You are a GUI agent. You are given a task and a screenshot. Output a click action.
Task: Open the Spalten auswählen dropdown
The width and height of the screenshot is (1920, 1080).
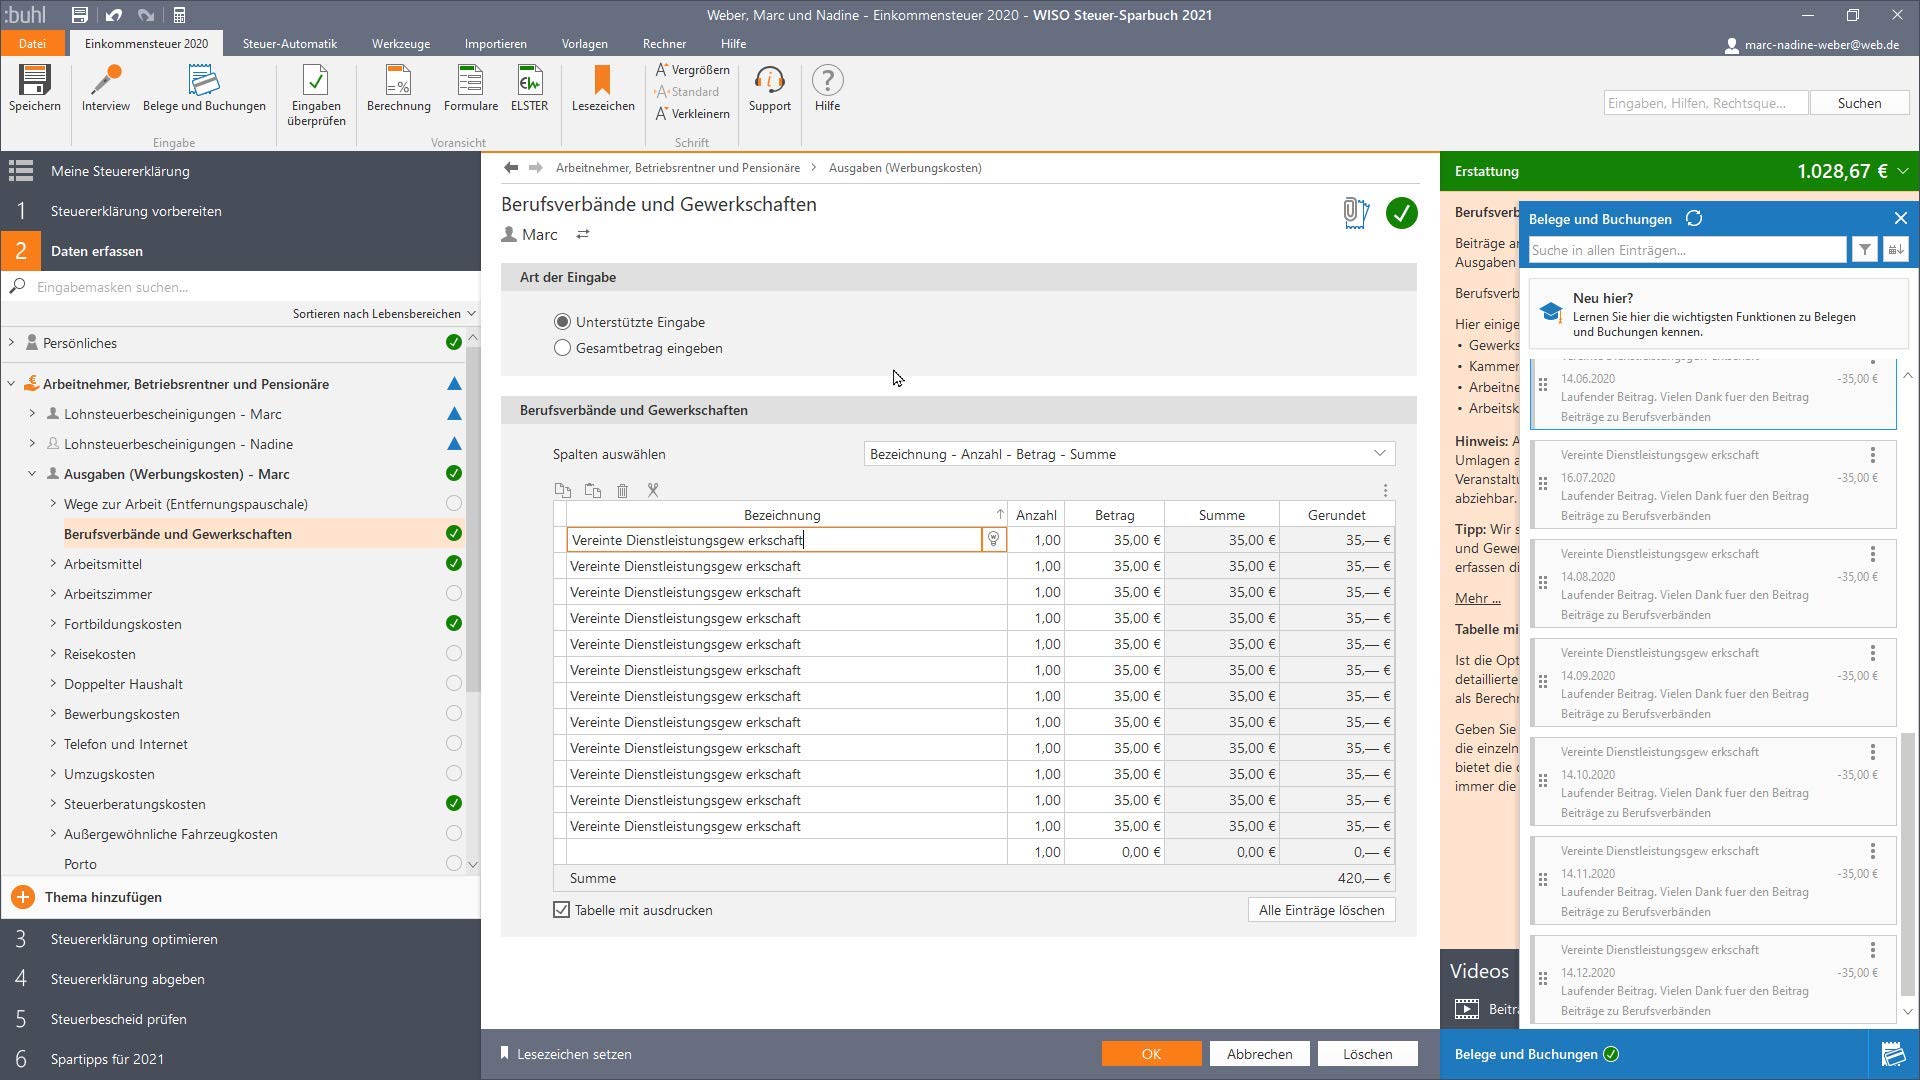click(x=1129, y=454)
